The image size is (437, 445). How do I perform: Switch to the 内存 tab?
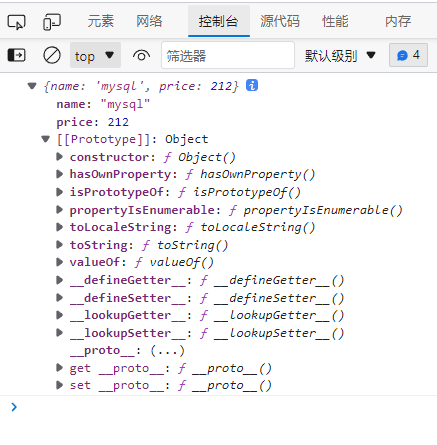pos(398,21)
